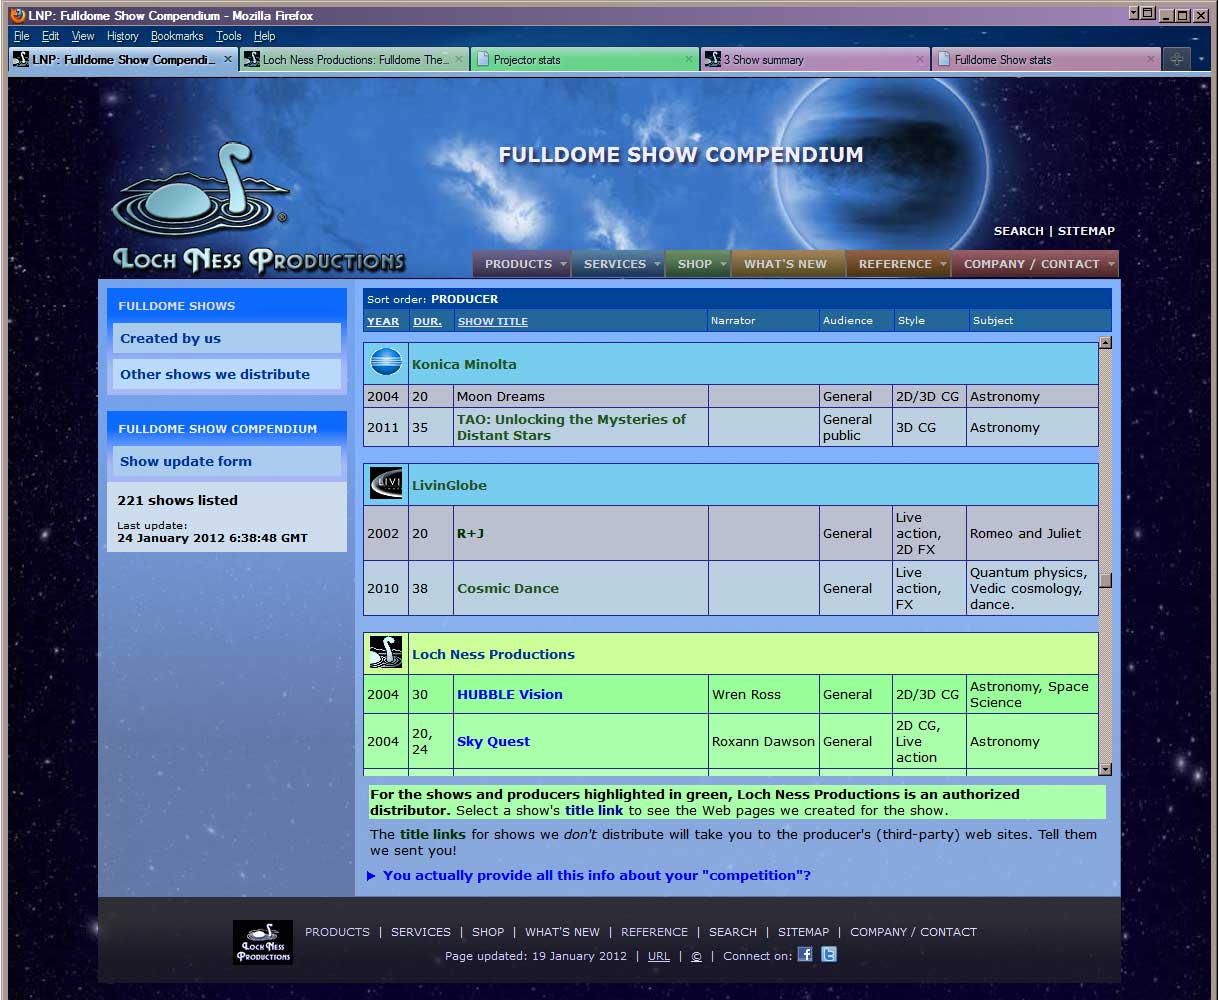
Task: Click the footer SERVICES link
Action: click(421, 932)
